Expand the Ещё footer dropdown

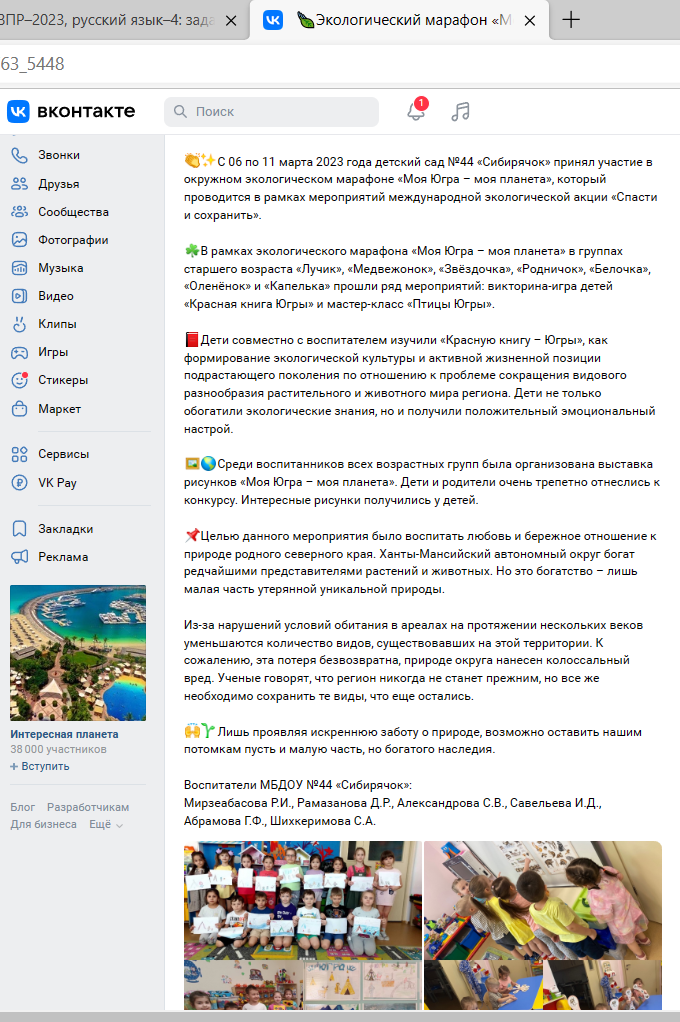tap(106, 825)
